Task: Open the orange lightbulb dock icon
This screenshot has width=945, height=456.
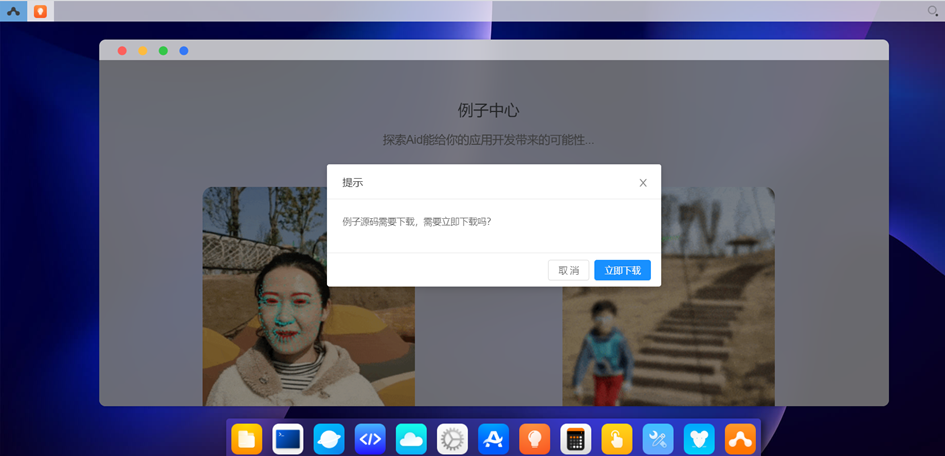Action: [535, 439]
